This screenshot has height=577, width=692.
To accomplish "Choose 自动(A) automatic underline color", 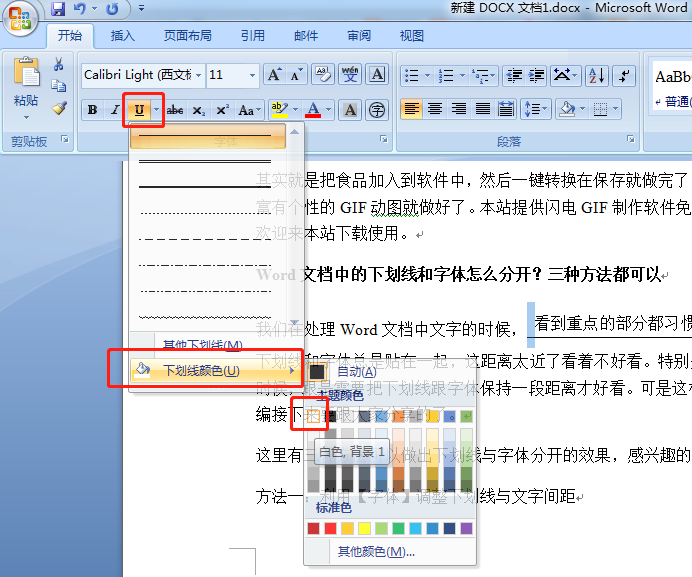I will (x=356, y=371).
